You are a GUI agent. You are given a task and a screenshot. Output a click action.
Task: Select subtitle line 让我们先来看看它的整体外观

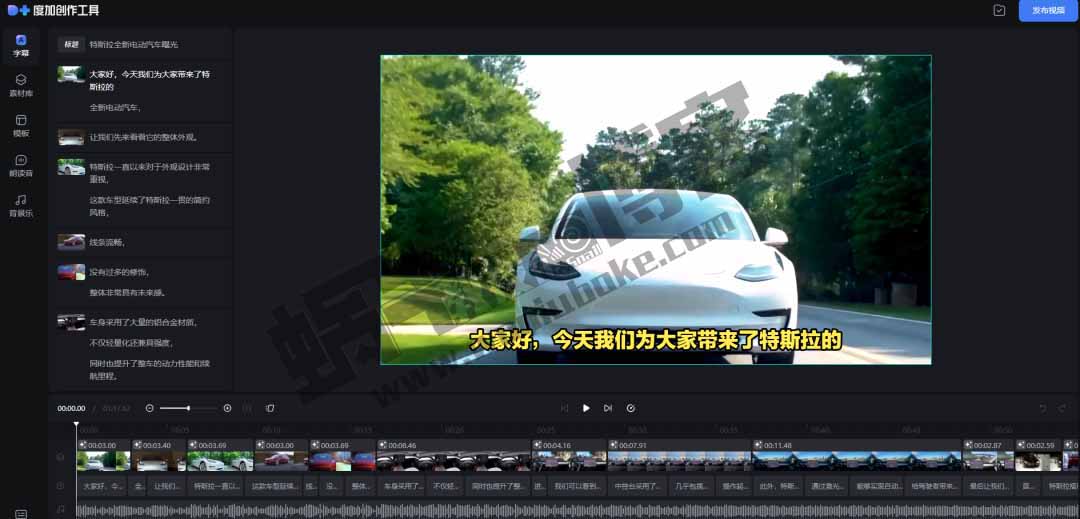[143, 137]
